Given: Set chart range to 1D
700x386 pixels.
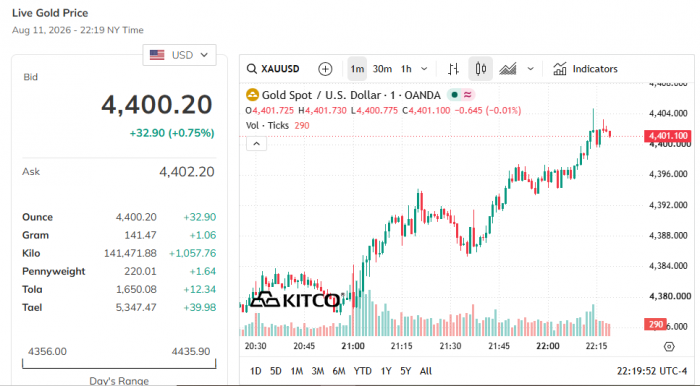Looking at the screenshot, I should coord(255,371).
